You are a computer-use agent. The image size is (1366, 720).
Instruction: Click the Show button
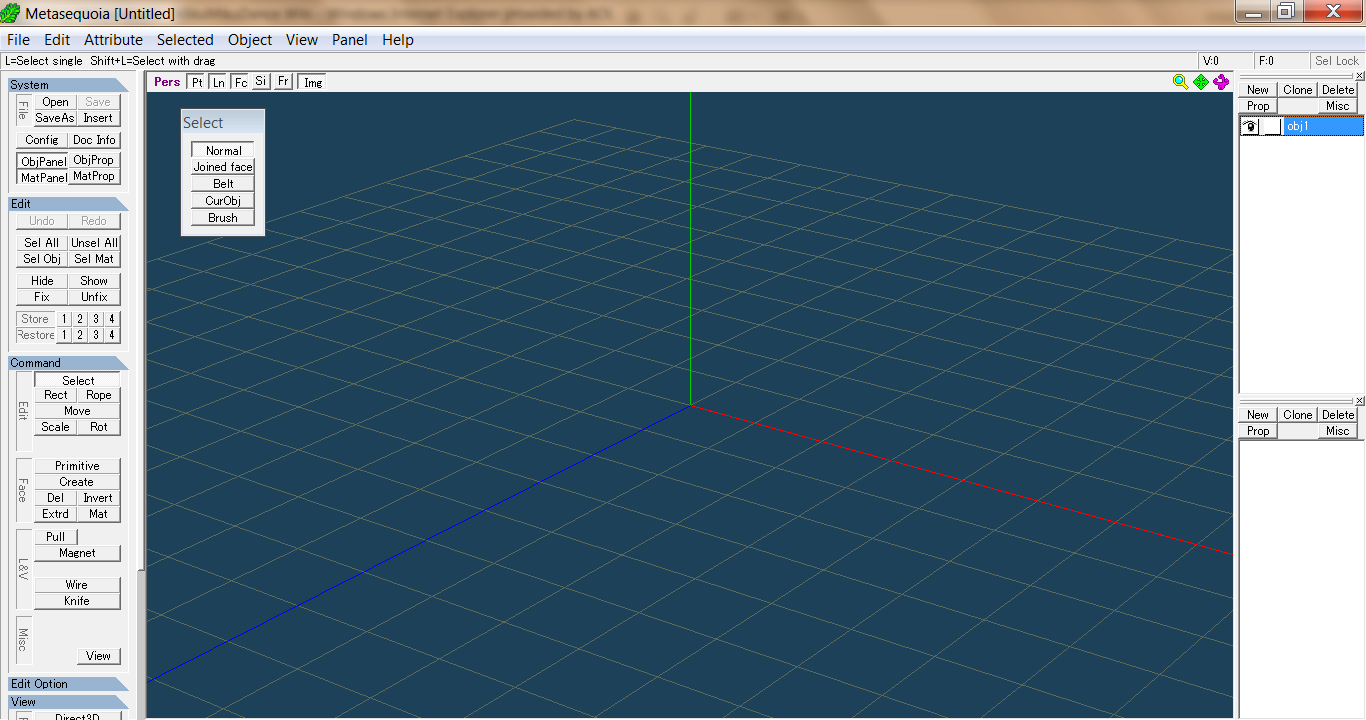94,281
